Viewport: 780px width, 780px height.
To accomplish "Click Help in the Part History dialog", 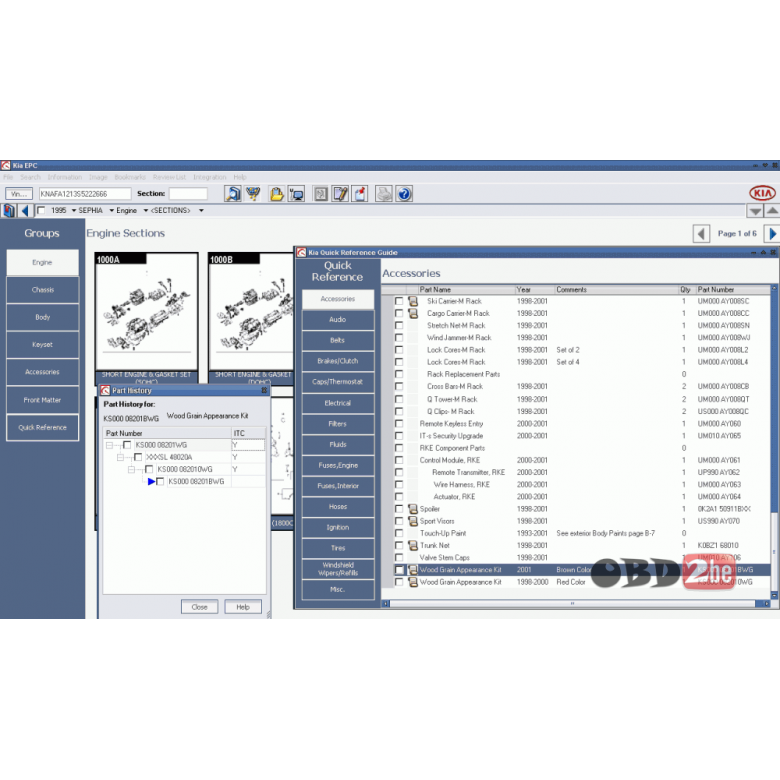I will pyautogui.click(x=243, y=607).
